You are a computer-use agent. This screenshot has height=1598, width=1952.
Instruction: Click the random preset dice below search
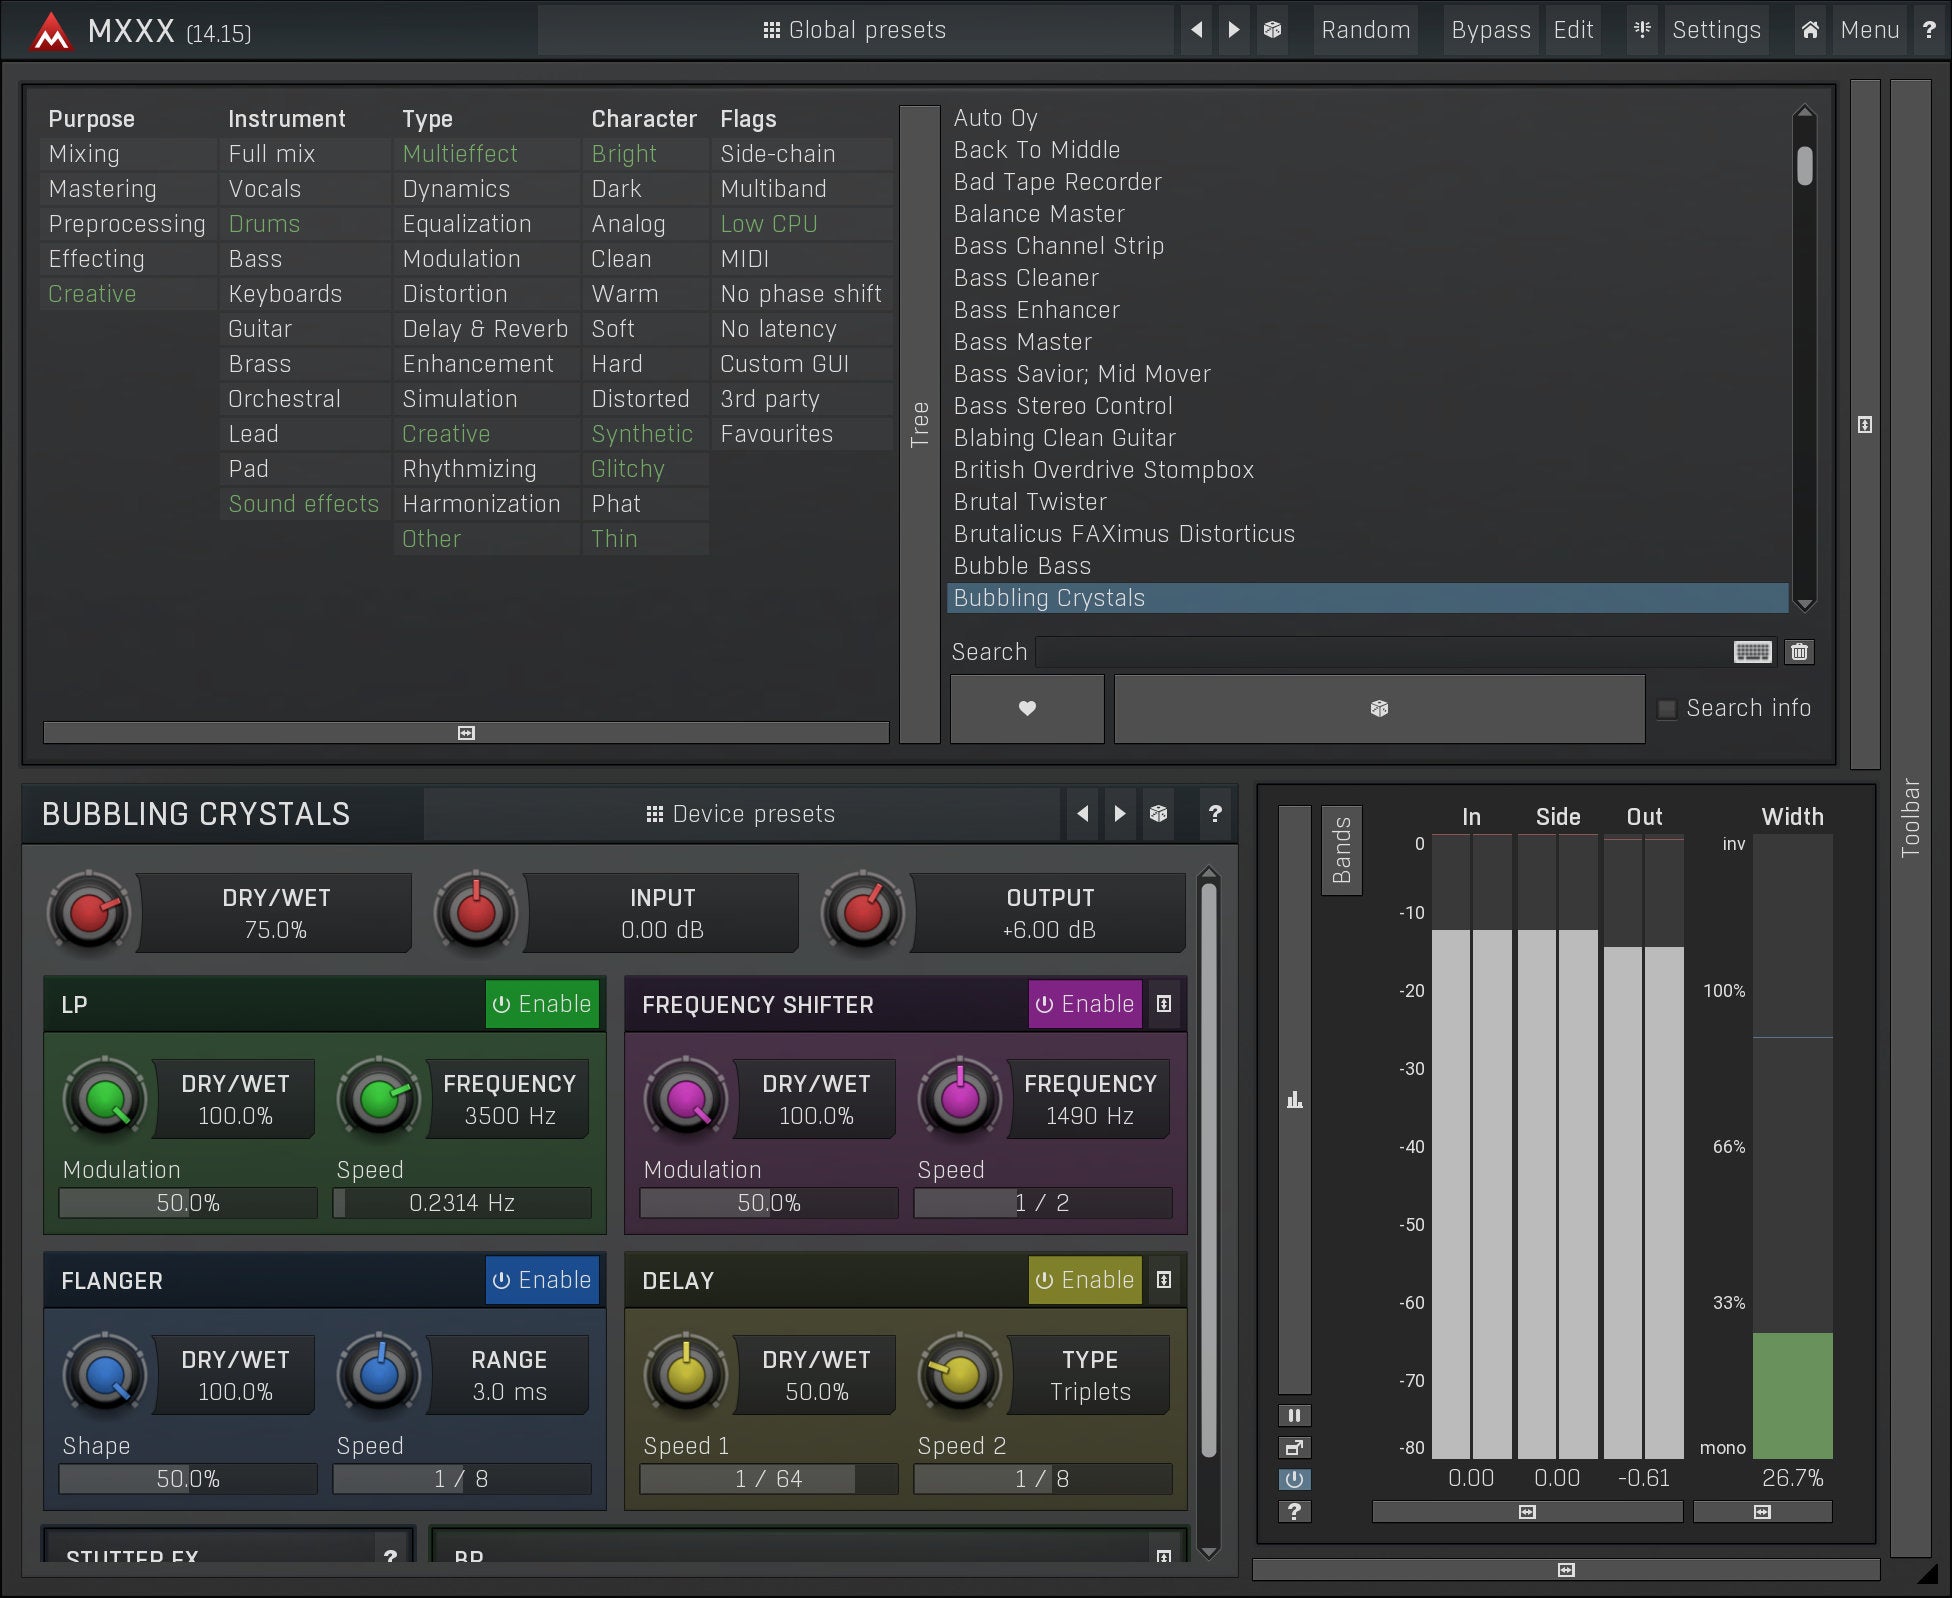point(1379,708)
